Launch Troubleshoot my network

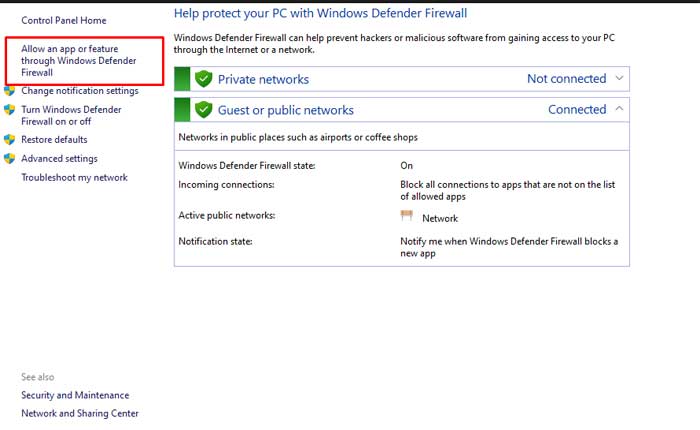pyautogui.click(x=74, y=178)
